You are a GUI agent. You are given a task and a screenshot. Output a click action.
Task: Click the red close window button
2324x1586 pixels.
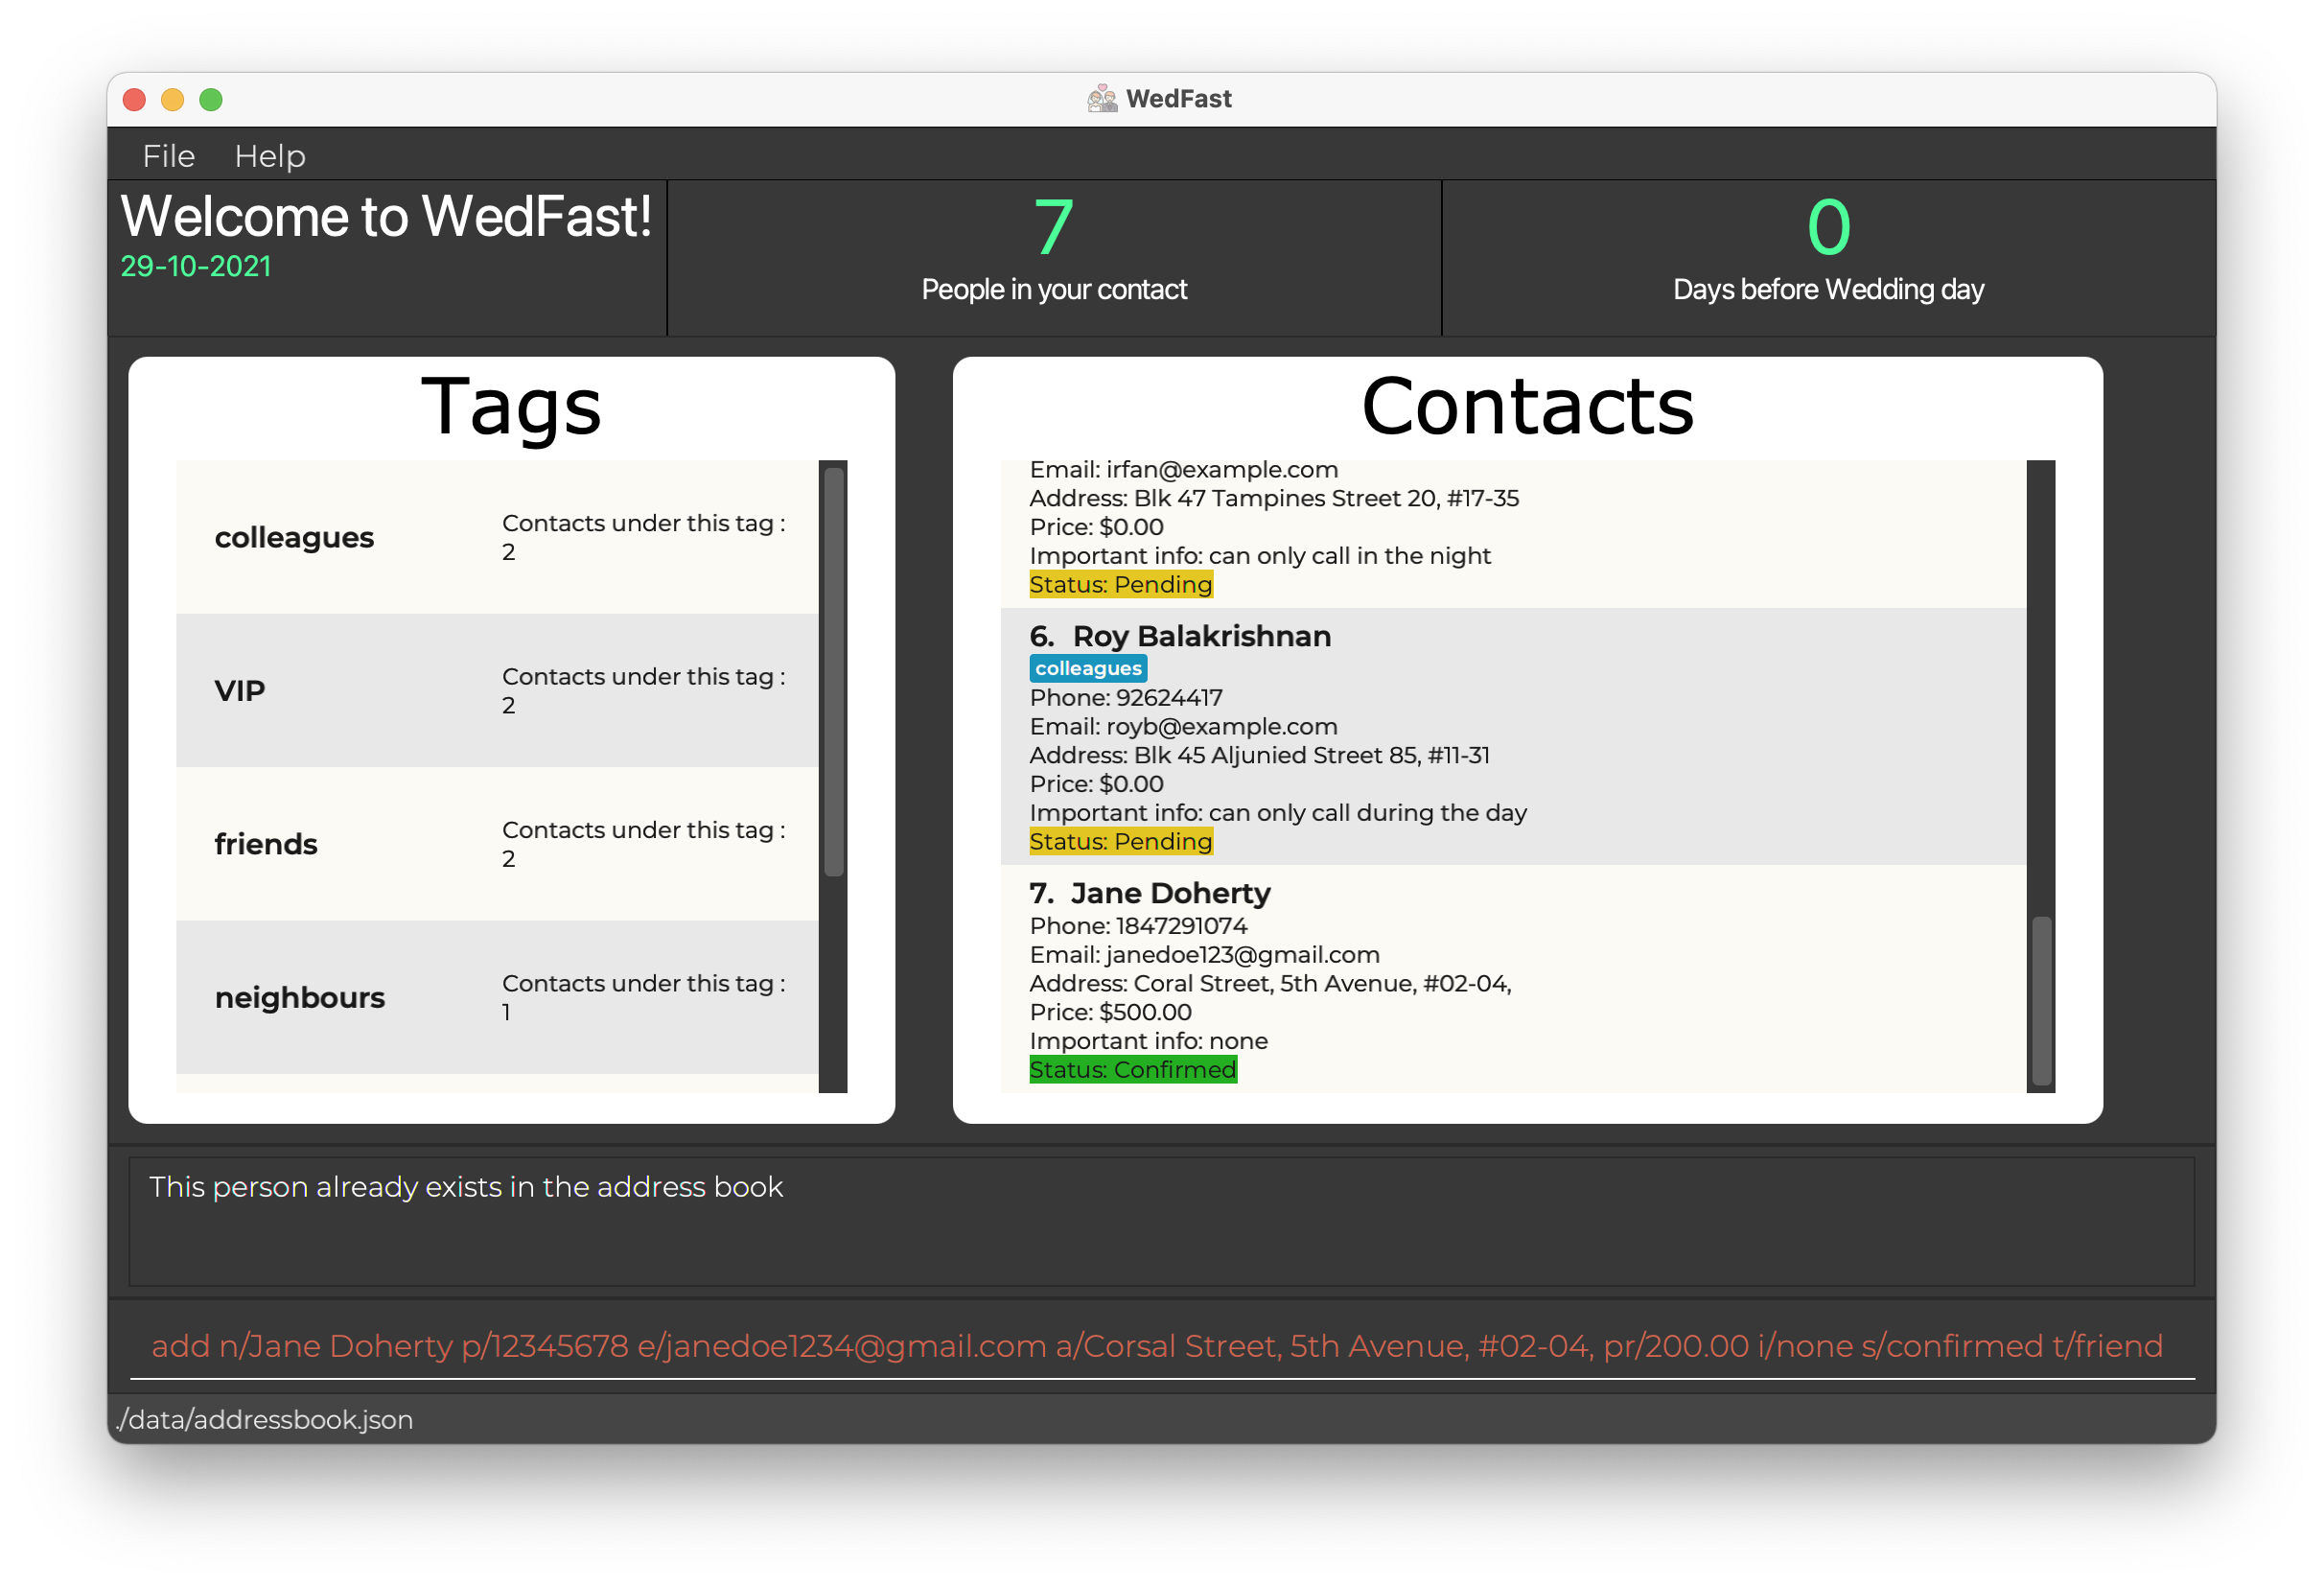pyautogui.click(x=134, y=100)
